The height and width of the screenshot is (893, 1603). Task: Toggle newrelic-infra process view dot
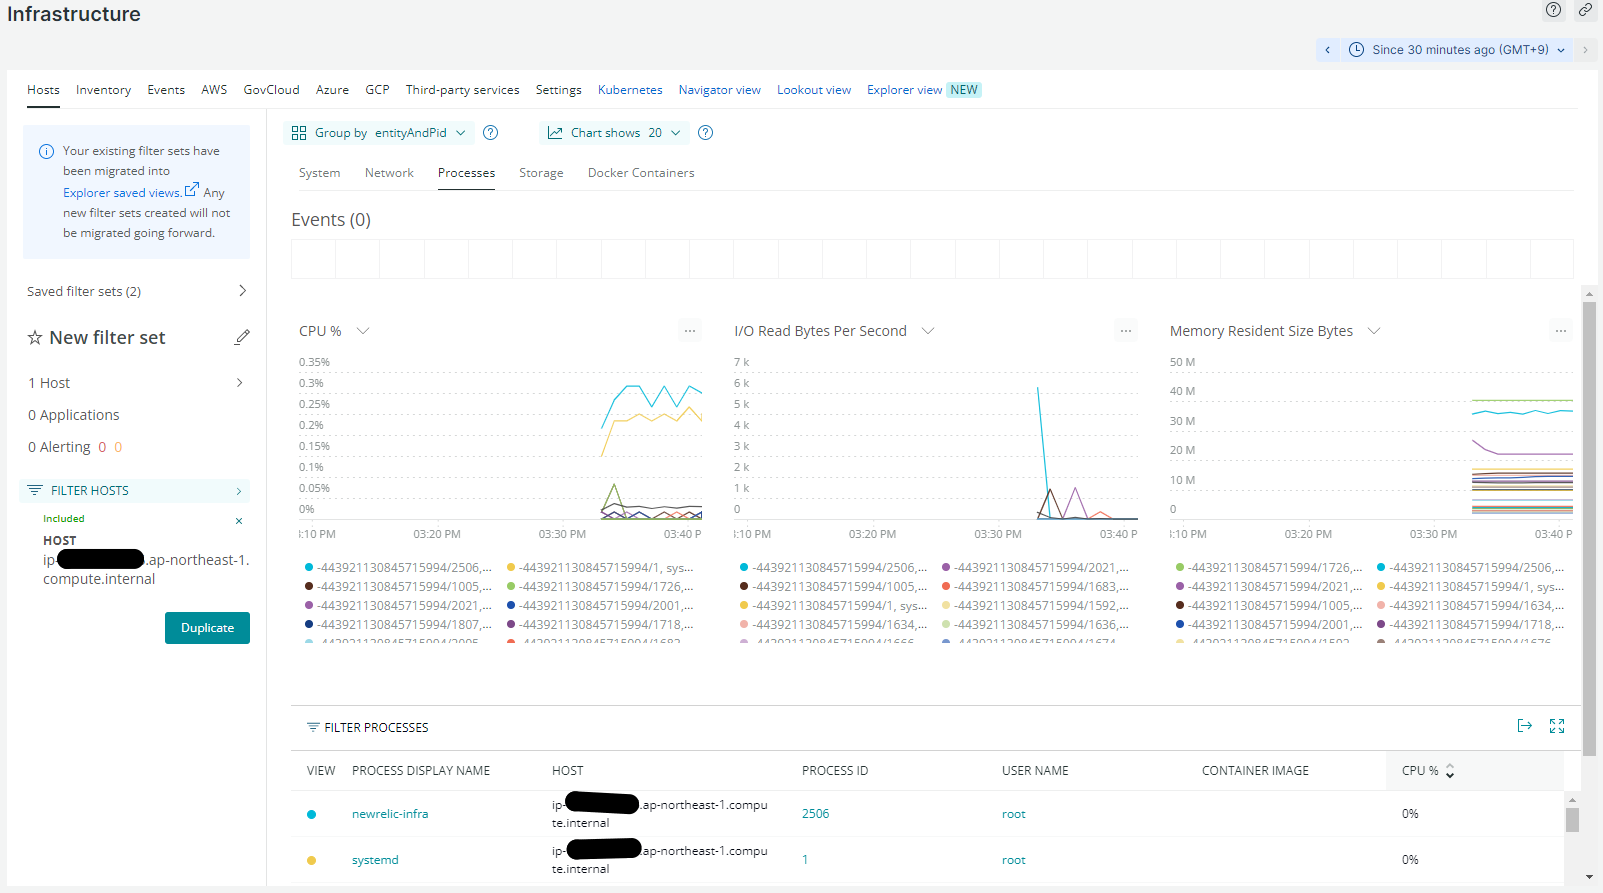pos(312,814)
